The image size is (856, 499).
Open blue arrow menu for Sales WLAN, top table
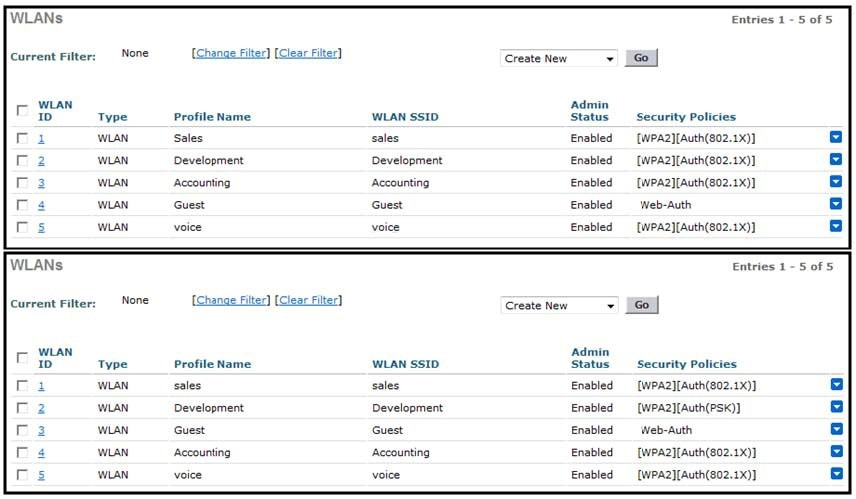(x=836, y=138)
